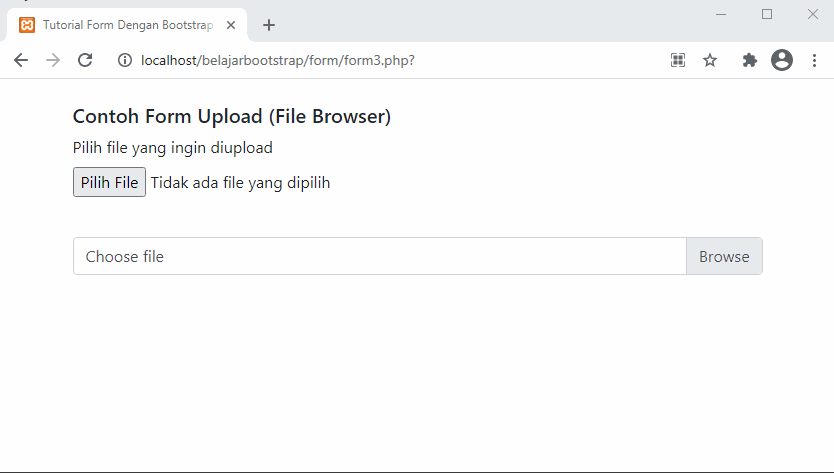Screen dimensions: 834x473
Task: Click the forward navigation arrow
Action: (x=53, y=60)
